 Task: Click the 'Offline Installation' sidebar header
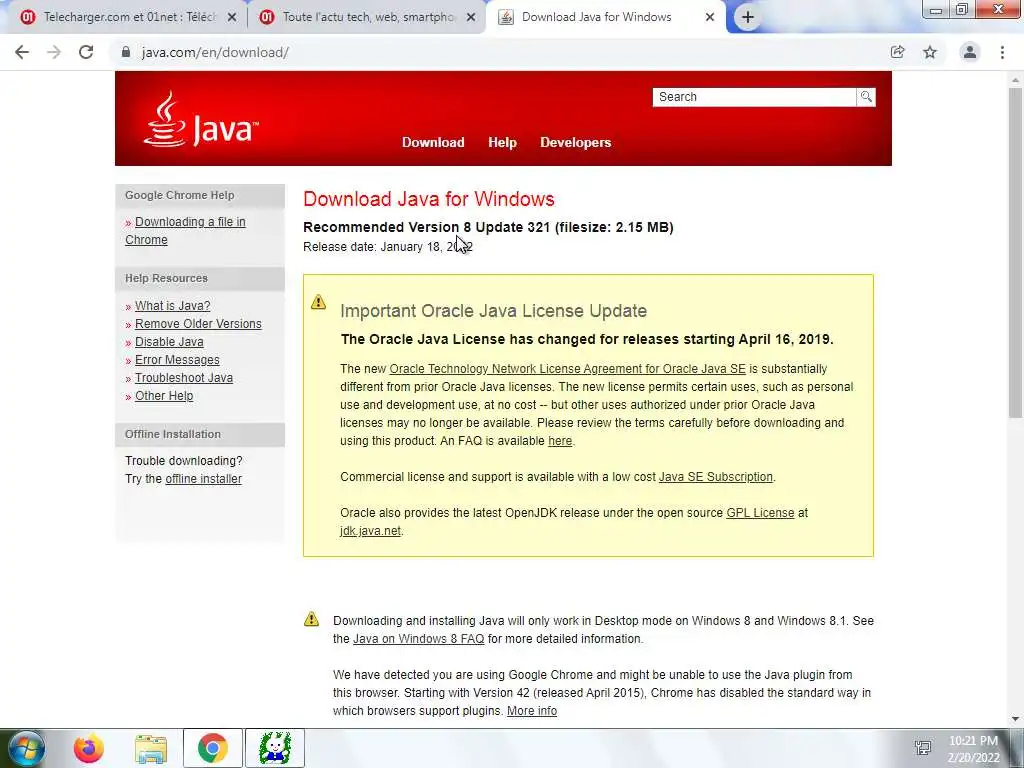tap(200, 434)
